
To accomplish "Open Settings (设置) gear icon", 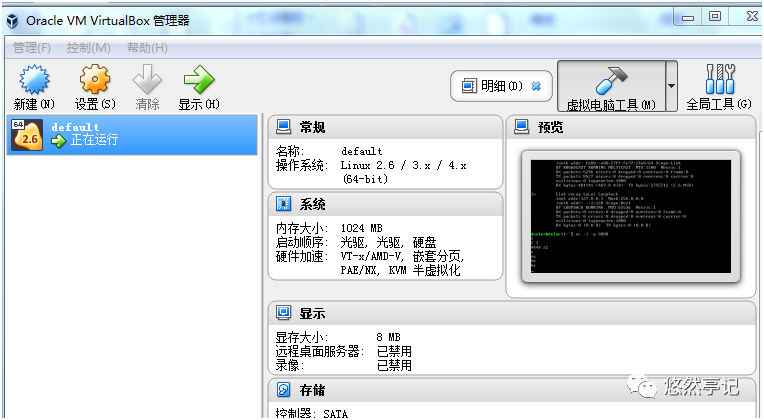I will coord(95,79).
